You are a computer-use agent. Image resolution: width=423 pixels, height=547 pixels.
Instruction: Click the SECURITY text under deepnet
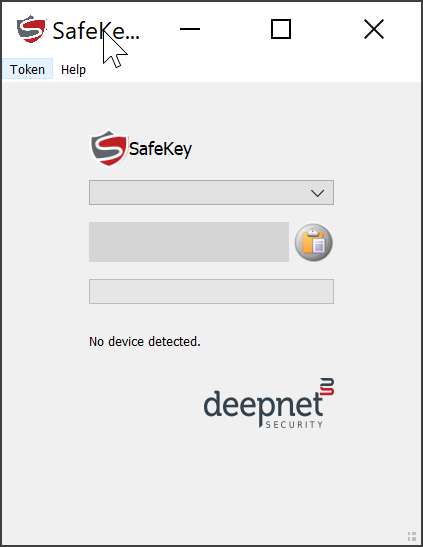point(294,424)
